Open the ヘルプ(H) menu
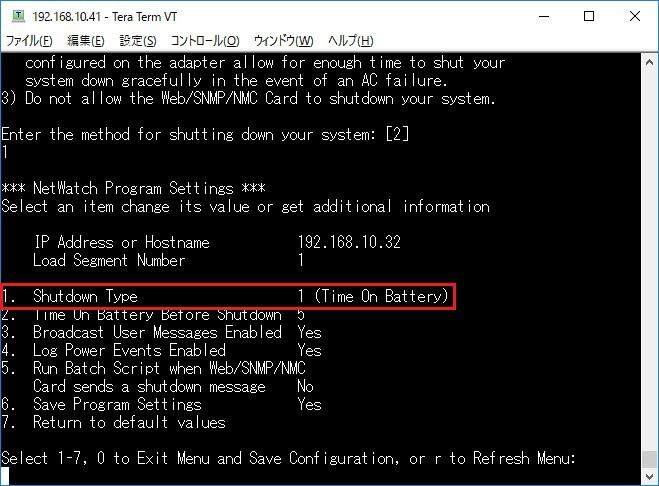 coord(350,41)
